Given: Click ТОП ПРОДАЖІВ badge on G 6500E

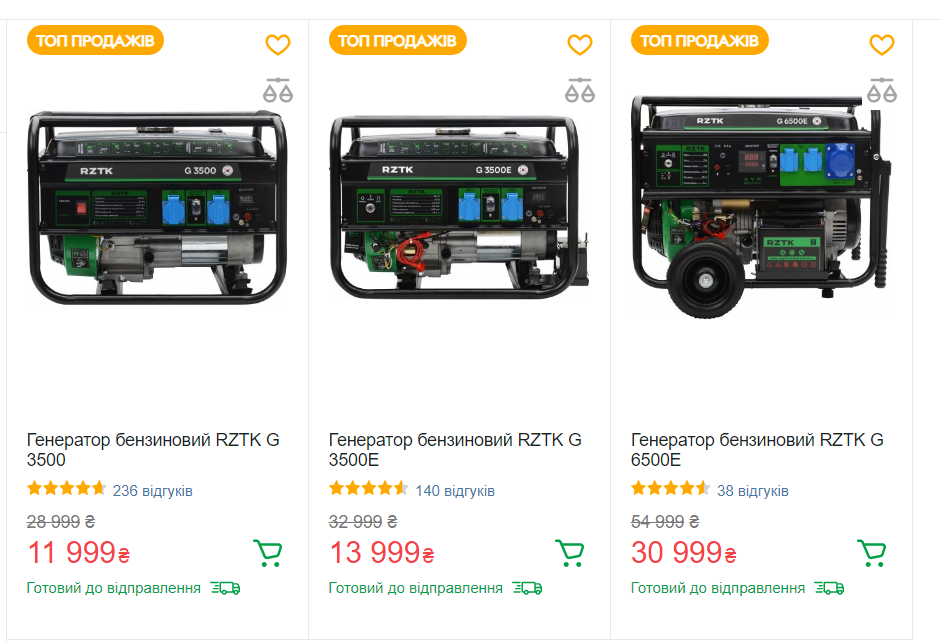Looking at the screenshot, I should click(x=699, y=40).
